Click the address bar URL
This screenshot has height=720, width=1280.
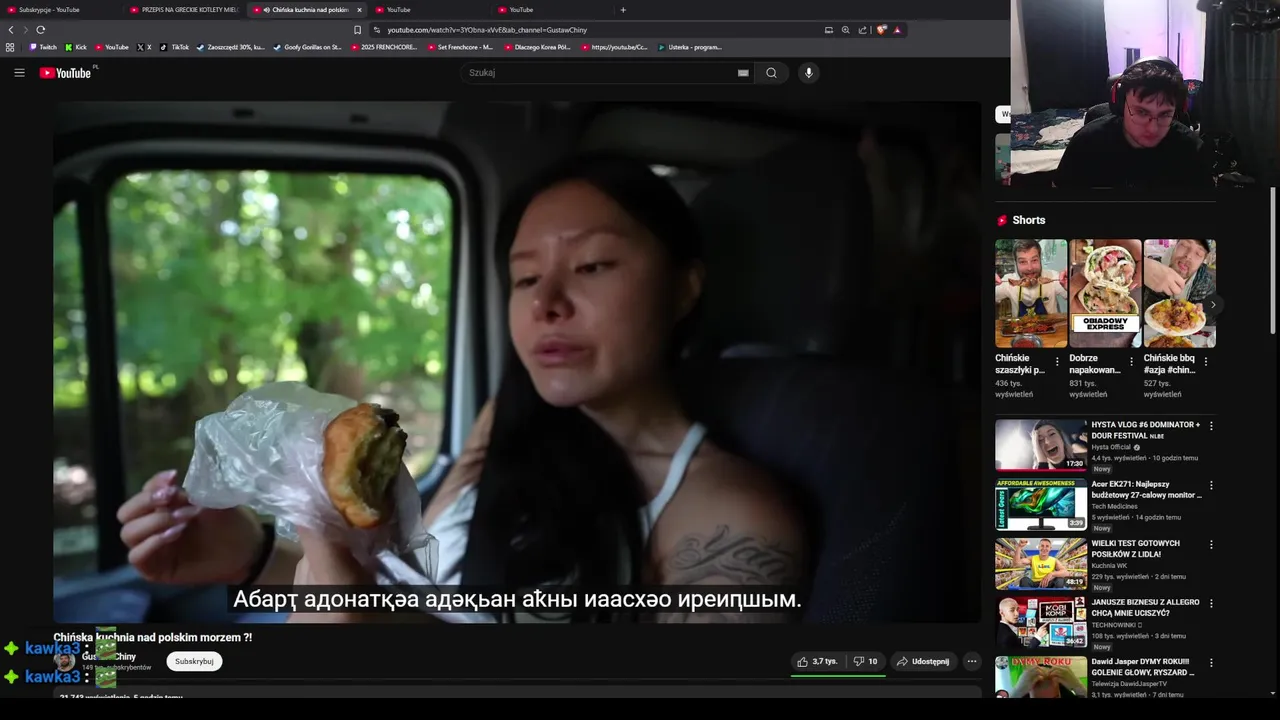click(x=487, y=30)
